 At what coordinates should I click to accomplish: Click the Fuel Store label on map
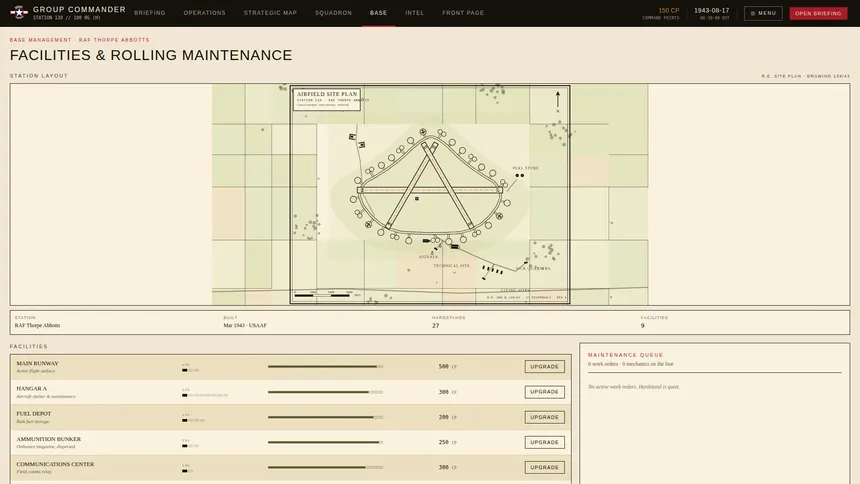pyautogui.click(x=525, y=168)
